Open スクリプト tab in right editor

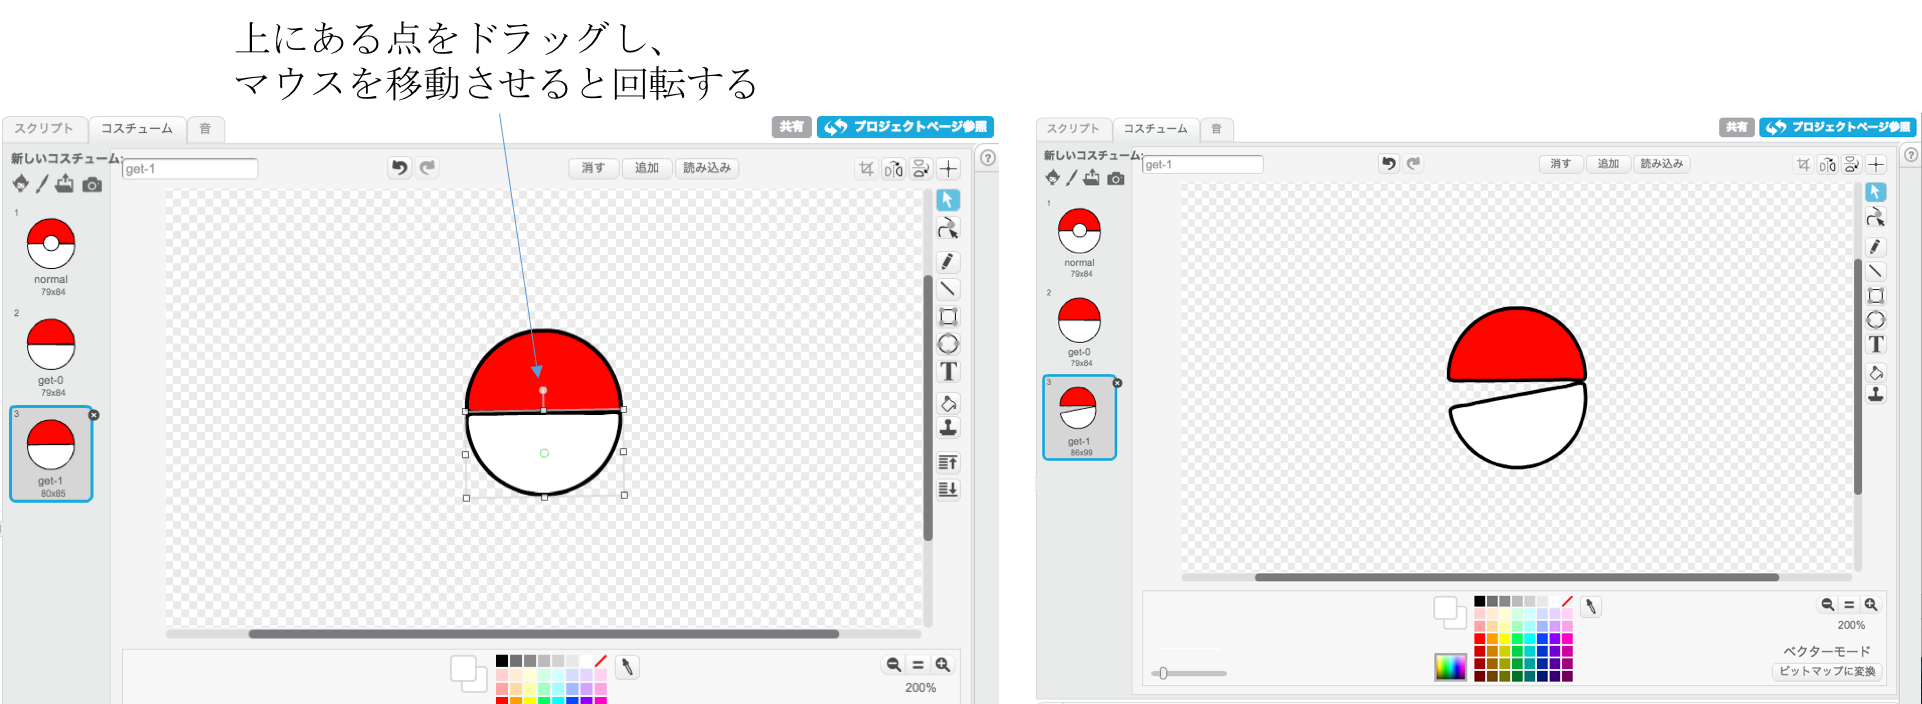click(x=1073, y=129)
